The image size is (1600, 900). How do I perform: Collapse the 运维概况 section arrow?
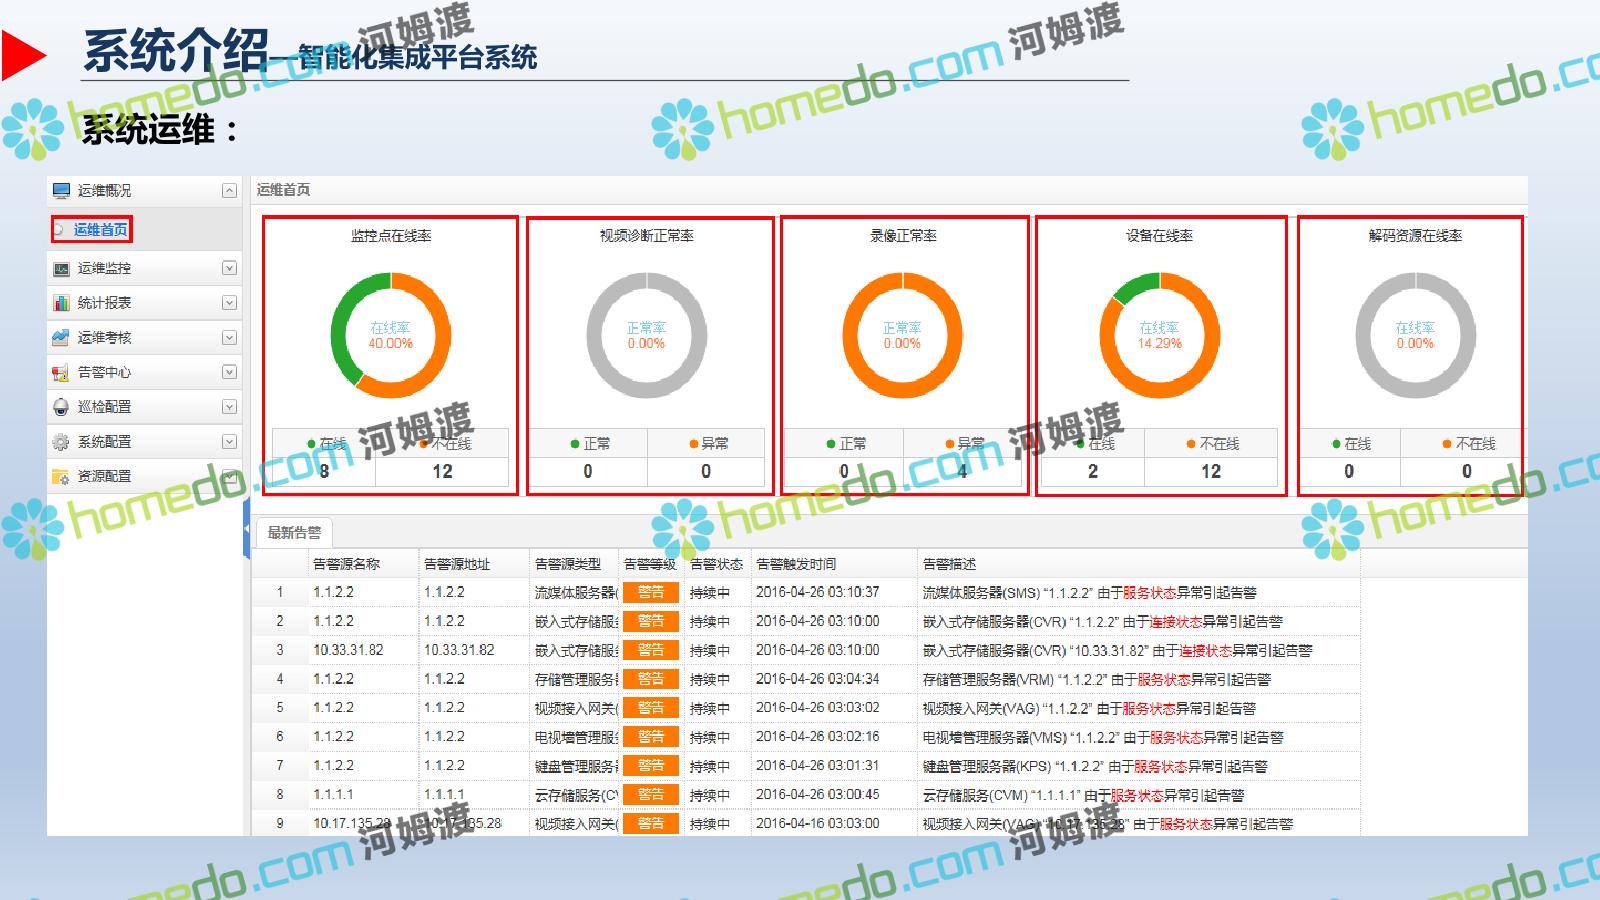[229, 191]
